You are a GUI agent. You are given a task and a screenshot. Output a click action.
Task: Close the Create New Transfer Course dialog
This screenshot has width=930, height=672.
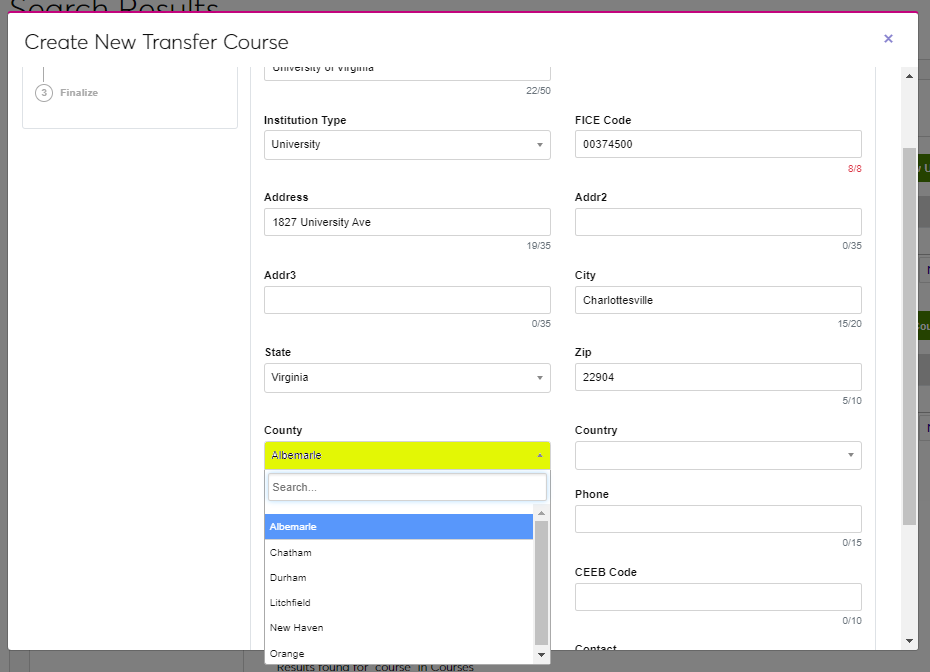888,39
